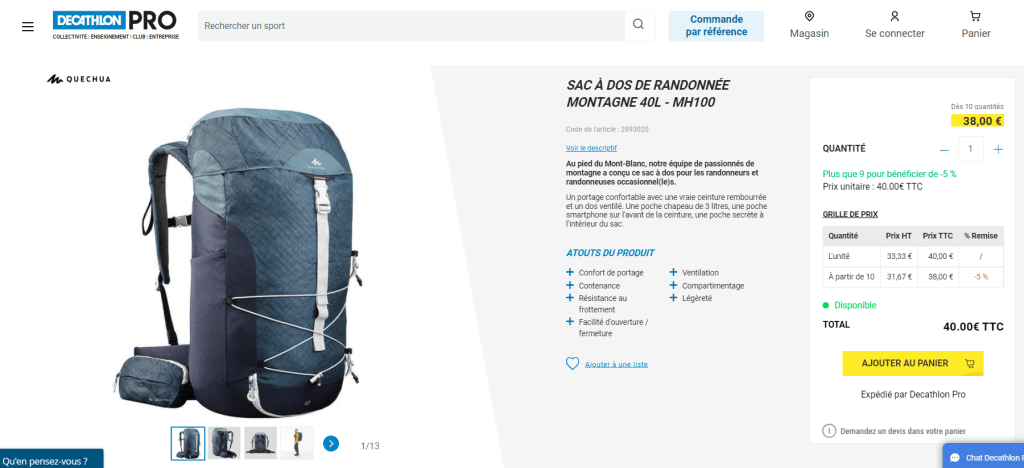Click Commande par référence button
The height and width of the screenshot is (468, 1024).
[716, 25]
